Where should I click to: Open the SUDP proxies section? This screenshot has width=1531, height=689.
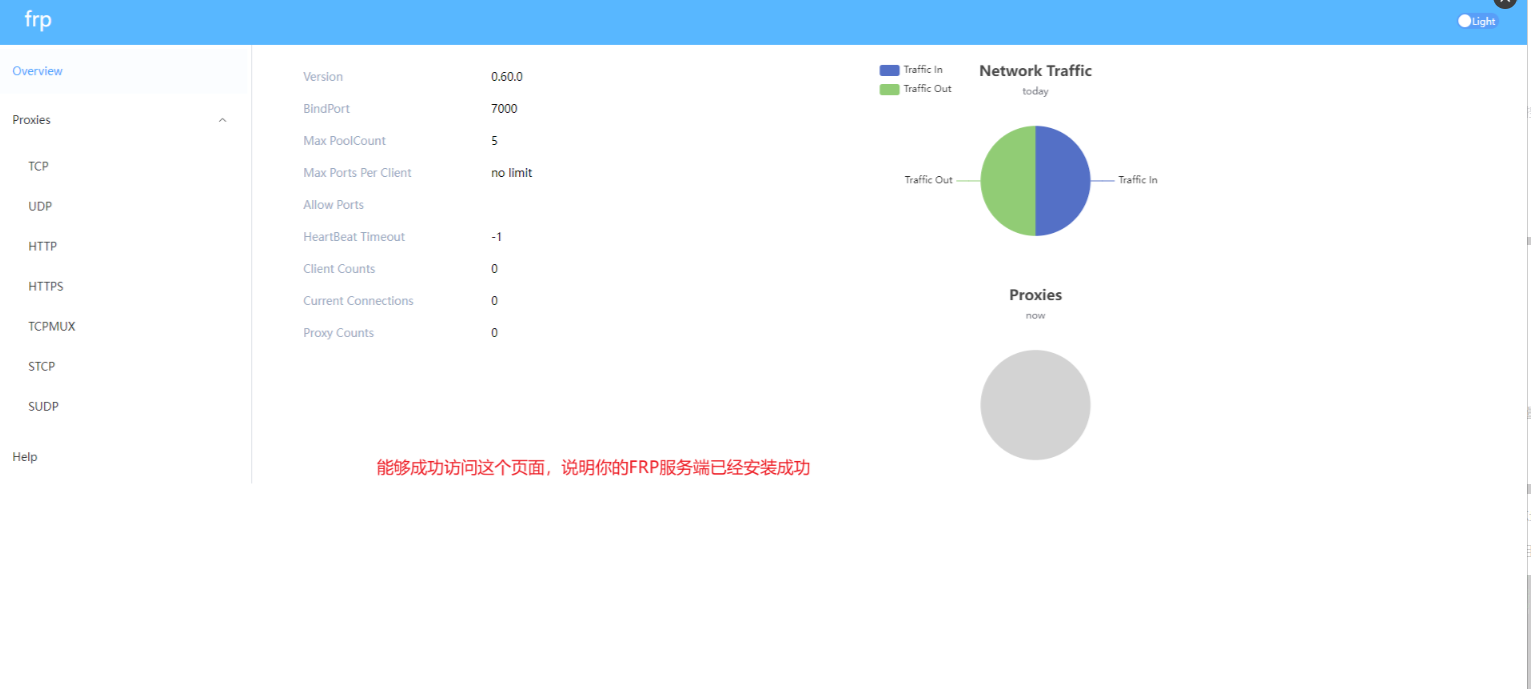tap(43, 406)
